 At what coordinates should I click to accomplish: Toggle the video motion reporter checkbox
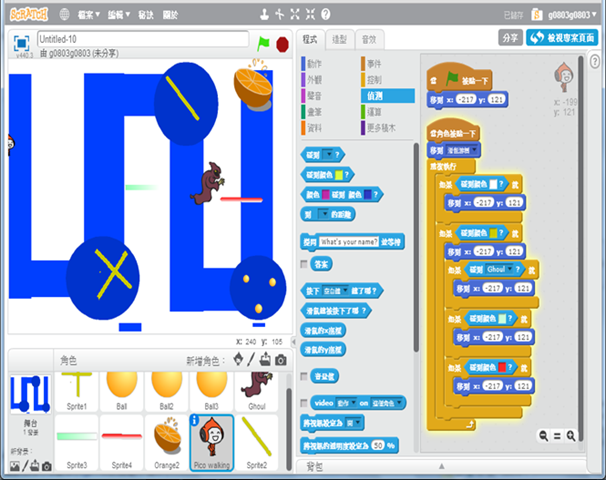pos(304,403)
